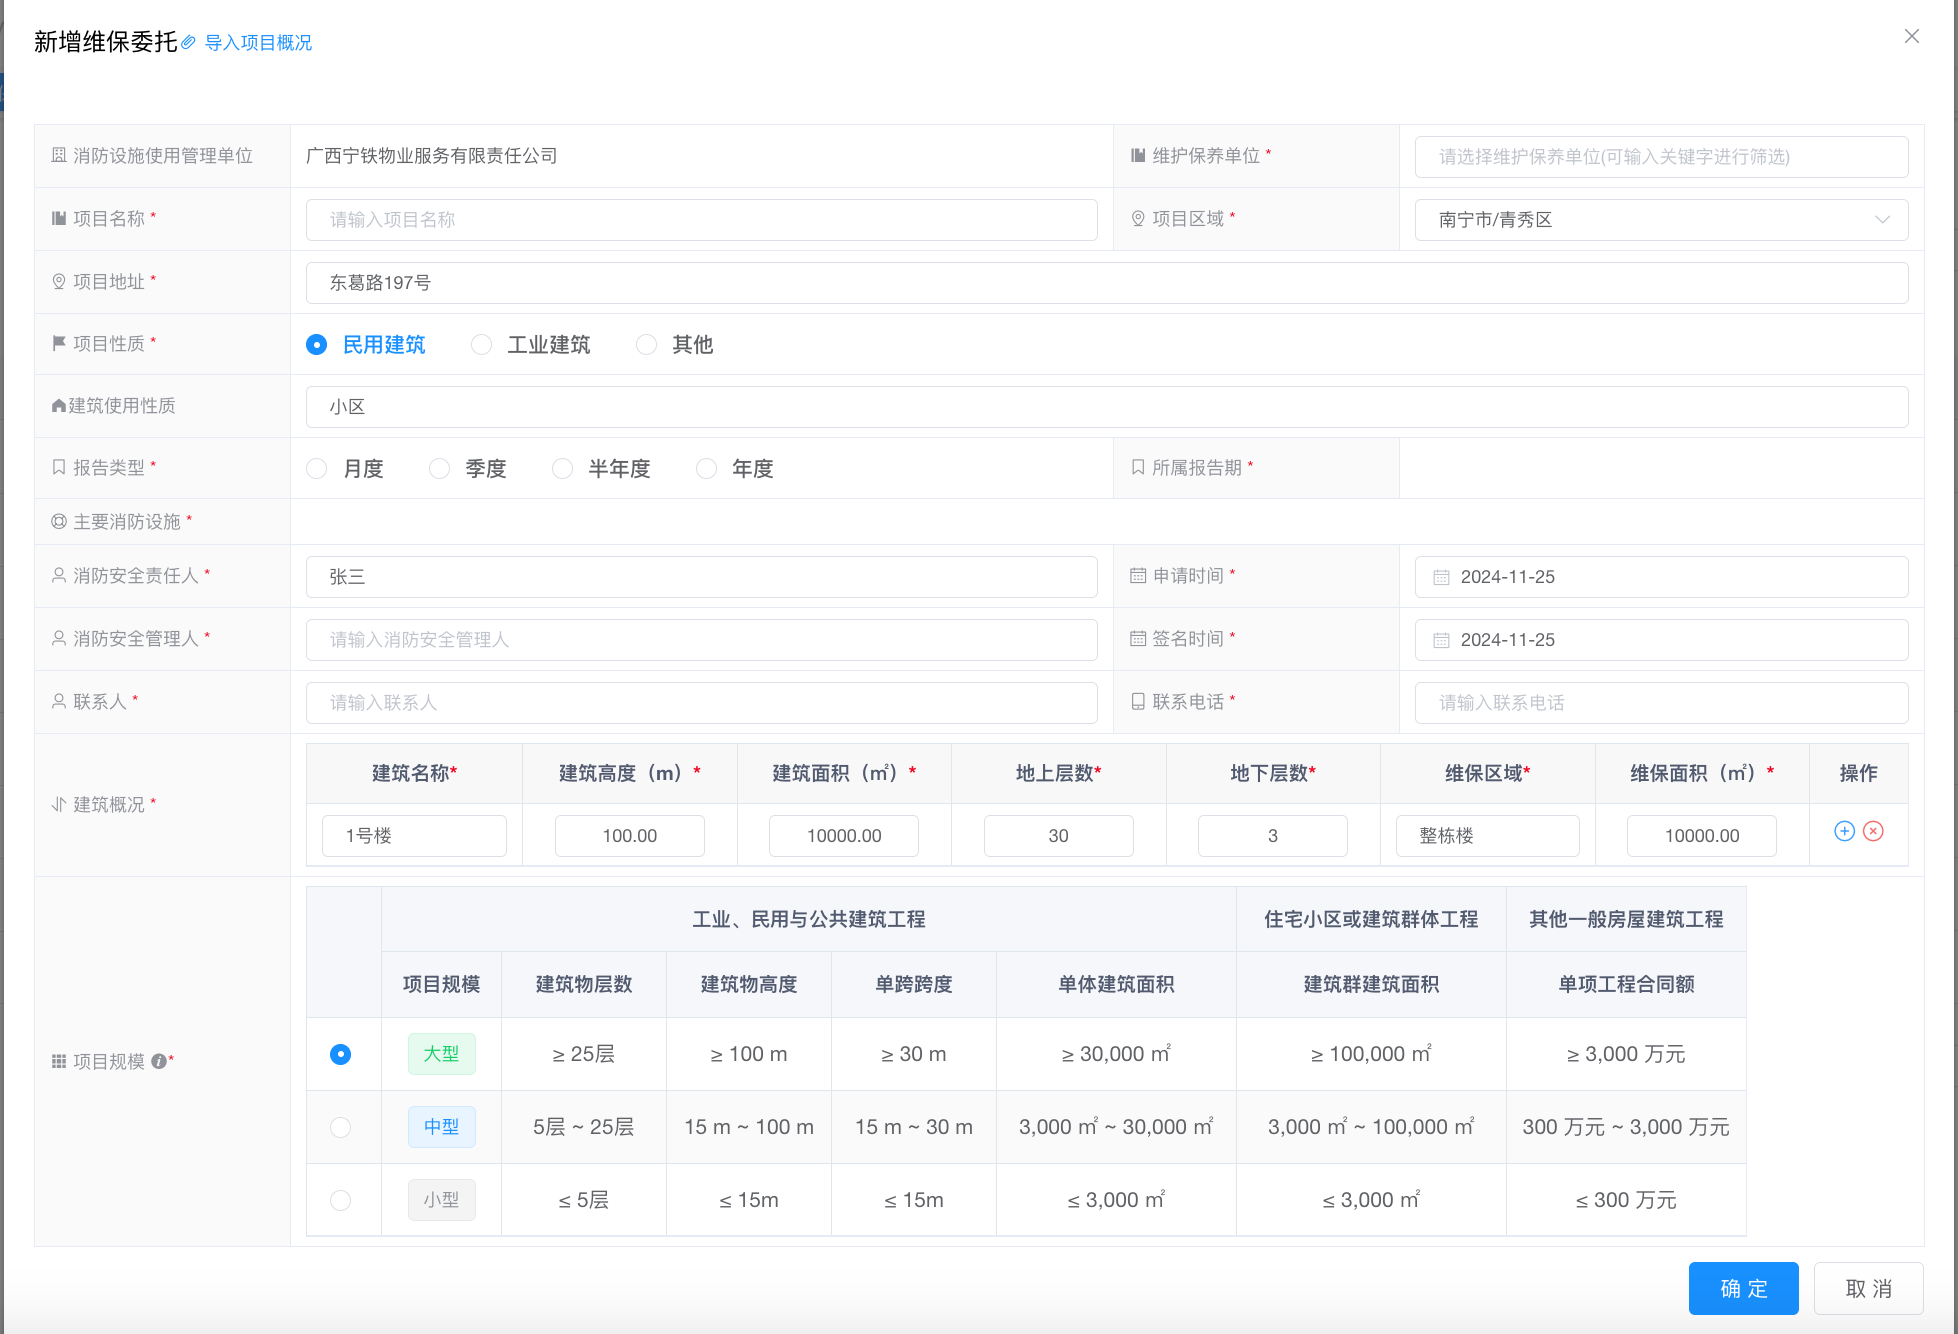Choose 年度 report type
Screen dimensions: 1958x1334
[x=707, y=469]
